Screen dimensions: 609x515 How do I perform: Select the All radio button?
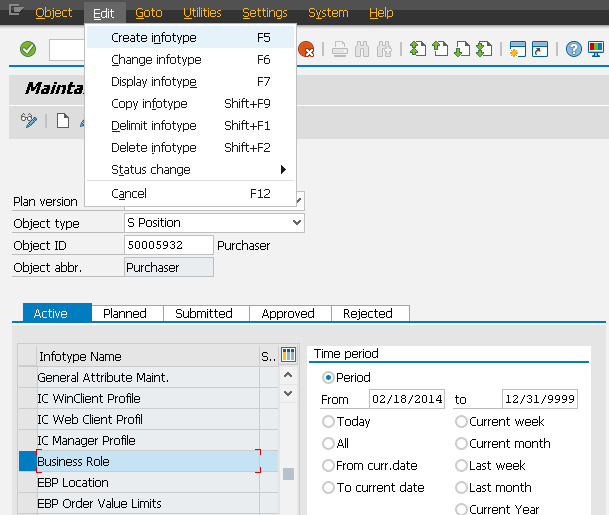328,443
